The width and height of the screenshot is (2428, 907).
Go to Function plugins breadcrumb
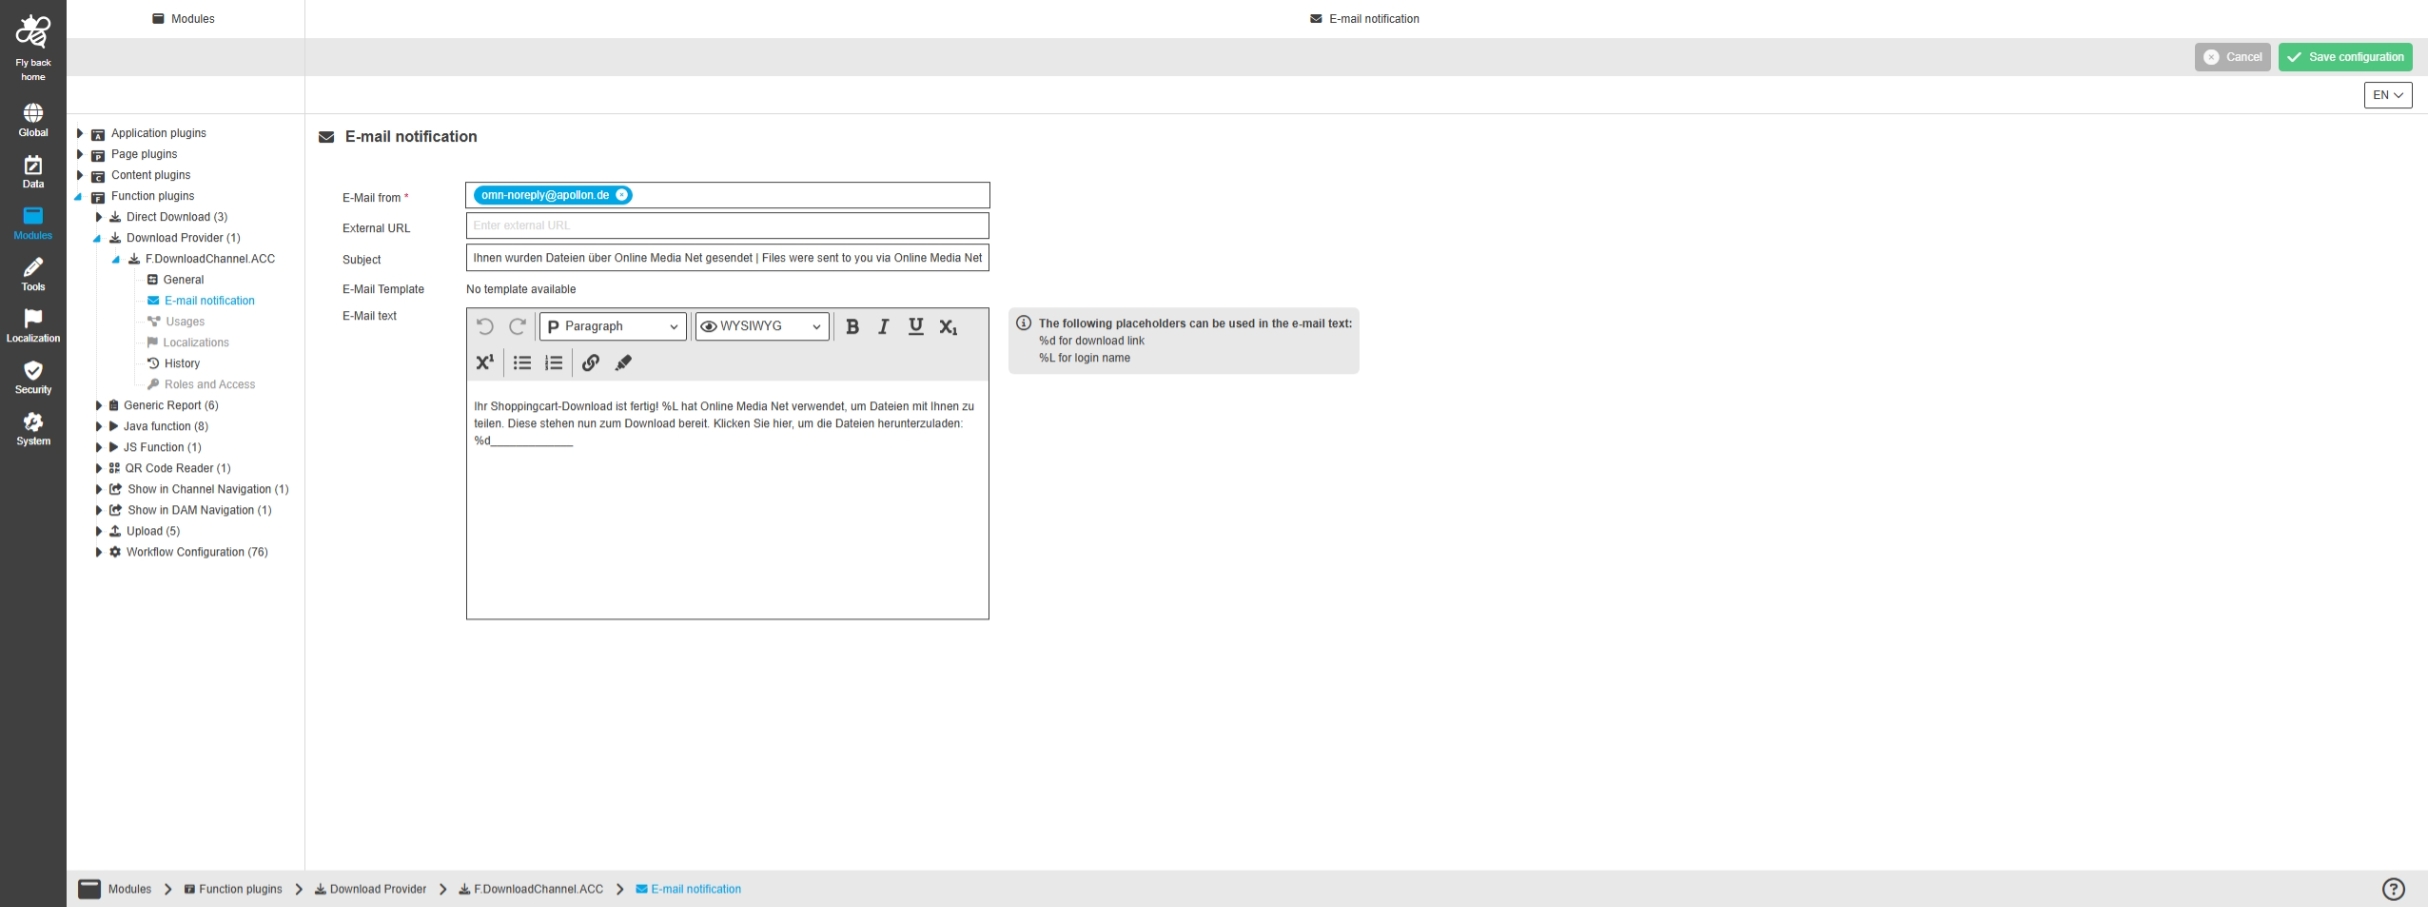pyautogui.click(x=233, y=889)
